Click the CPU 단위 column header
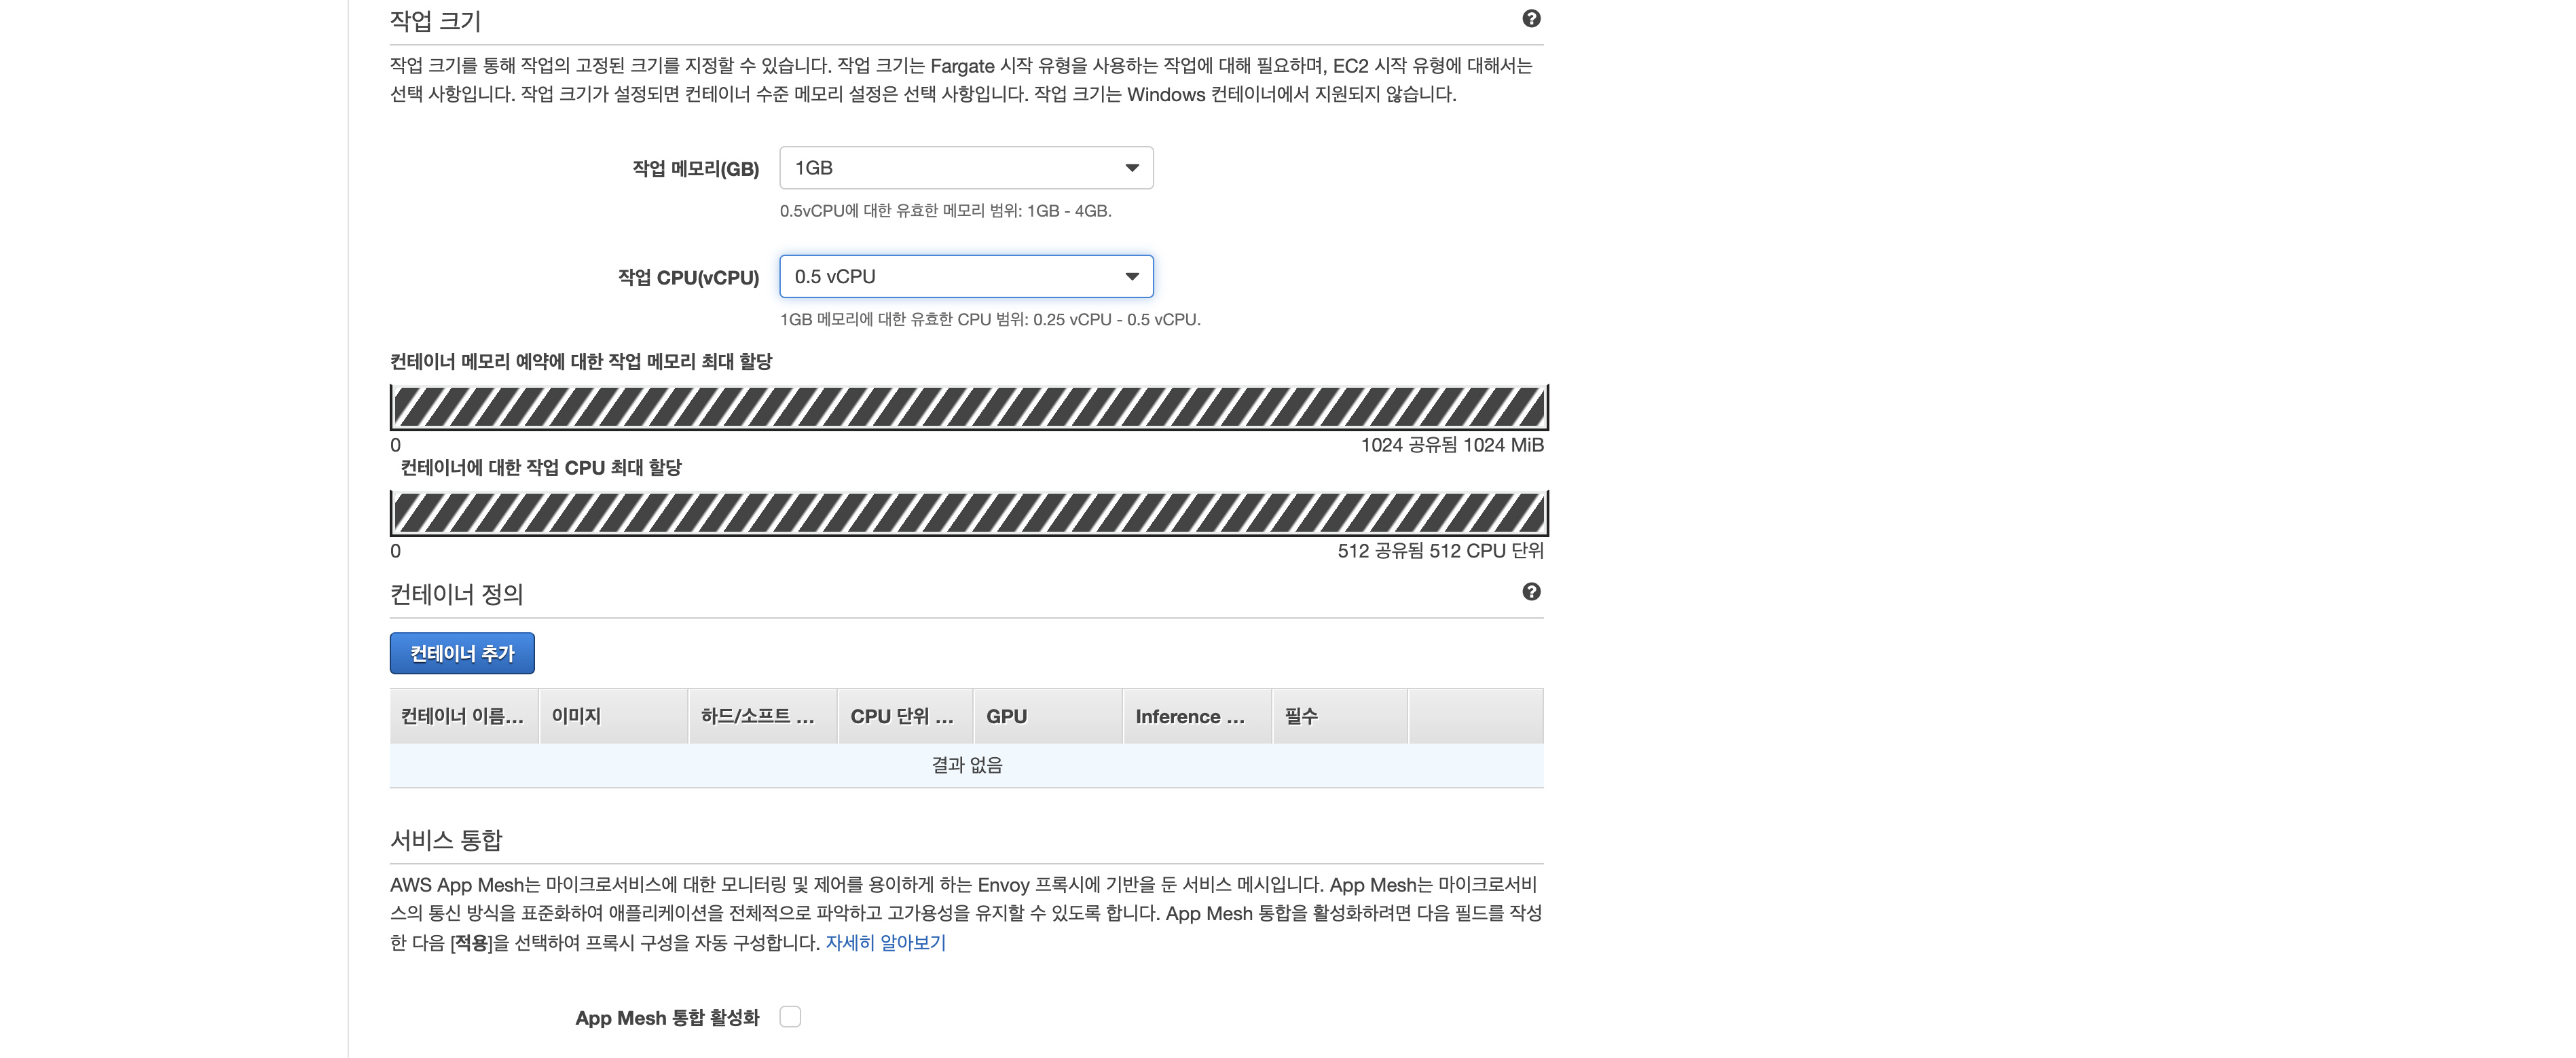2576x1058 pixels. (x=904, y=716)
